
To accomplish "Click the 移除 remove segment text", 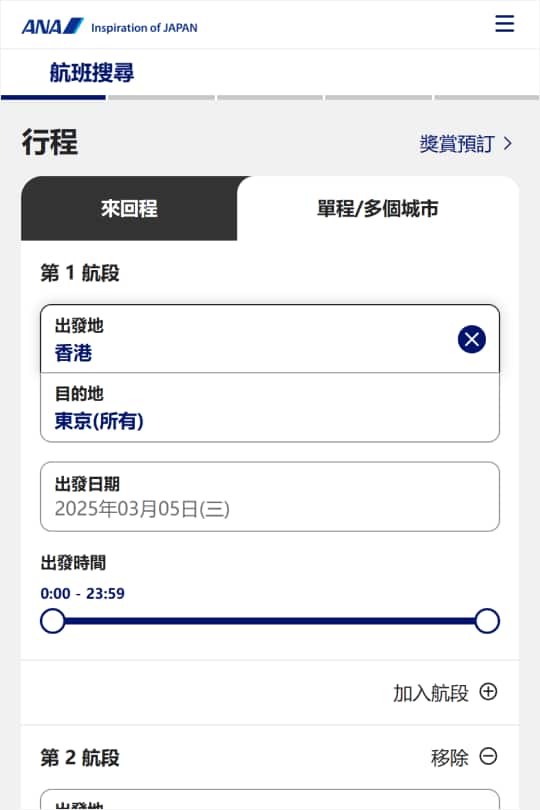I will point(450,758).
